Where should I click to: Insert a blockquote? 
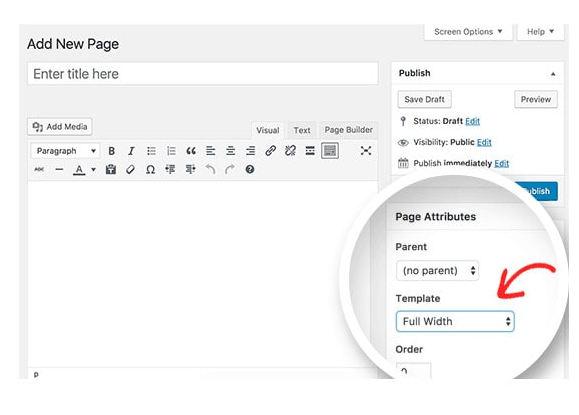pos(191,151)
